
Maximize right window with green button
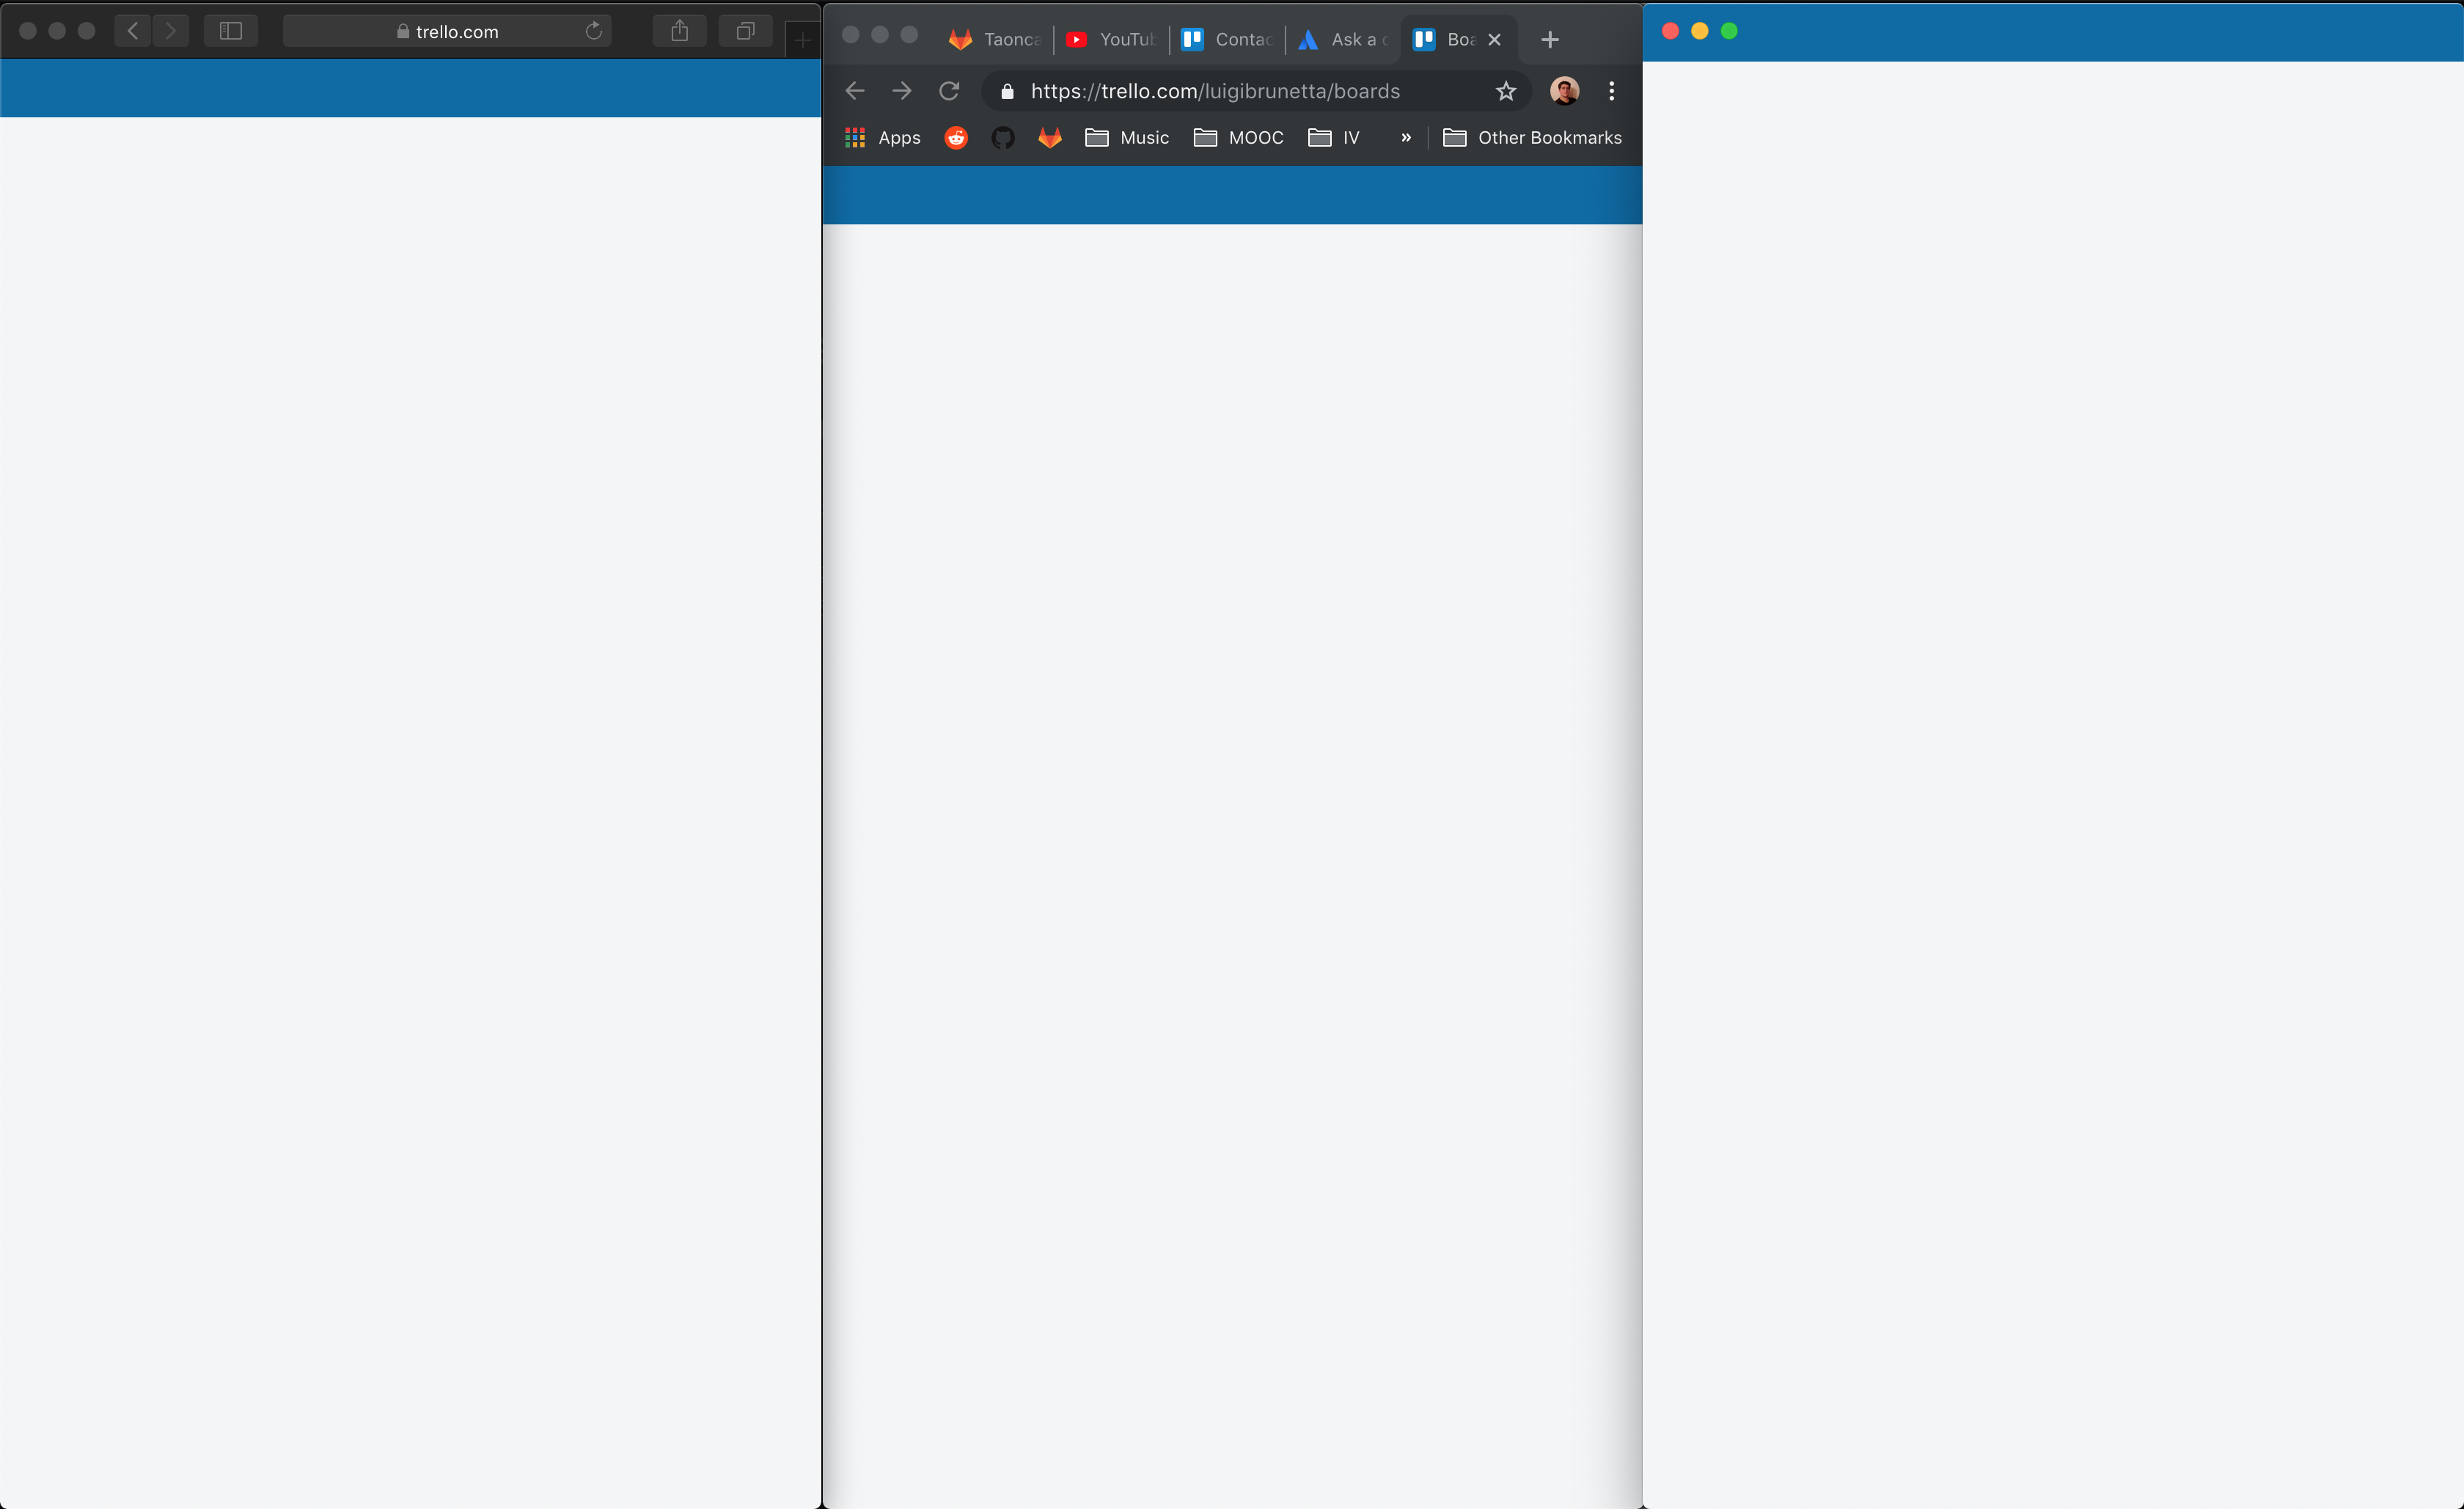(1729, 31)
